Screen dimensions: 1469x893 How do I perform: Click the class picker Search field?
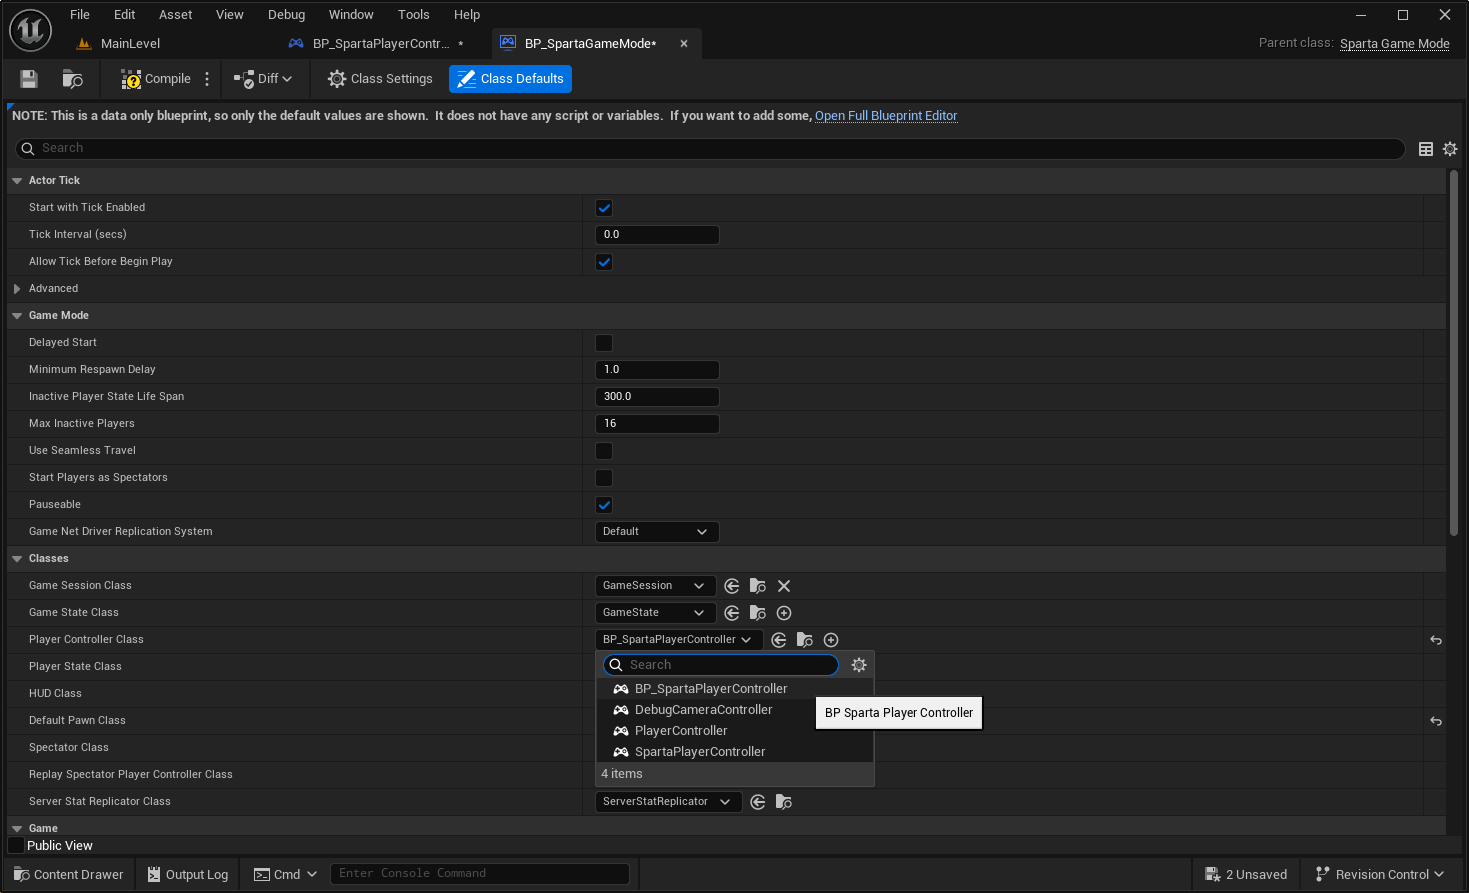click(x=721, y=665)
